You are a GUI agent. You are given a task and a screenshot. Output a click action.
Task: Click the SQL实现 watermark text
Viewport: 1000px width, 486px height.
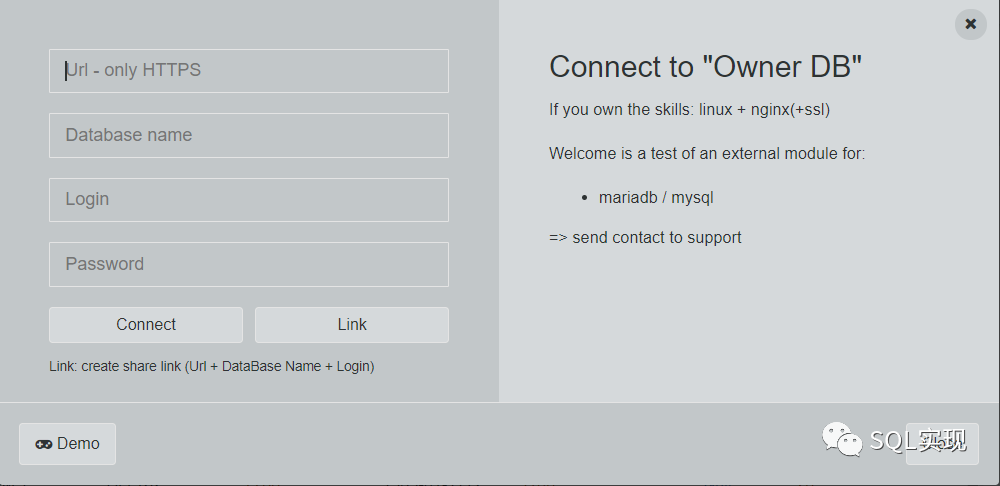(x=917, y=440)
